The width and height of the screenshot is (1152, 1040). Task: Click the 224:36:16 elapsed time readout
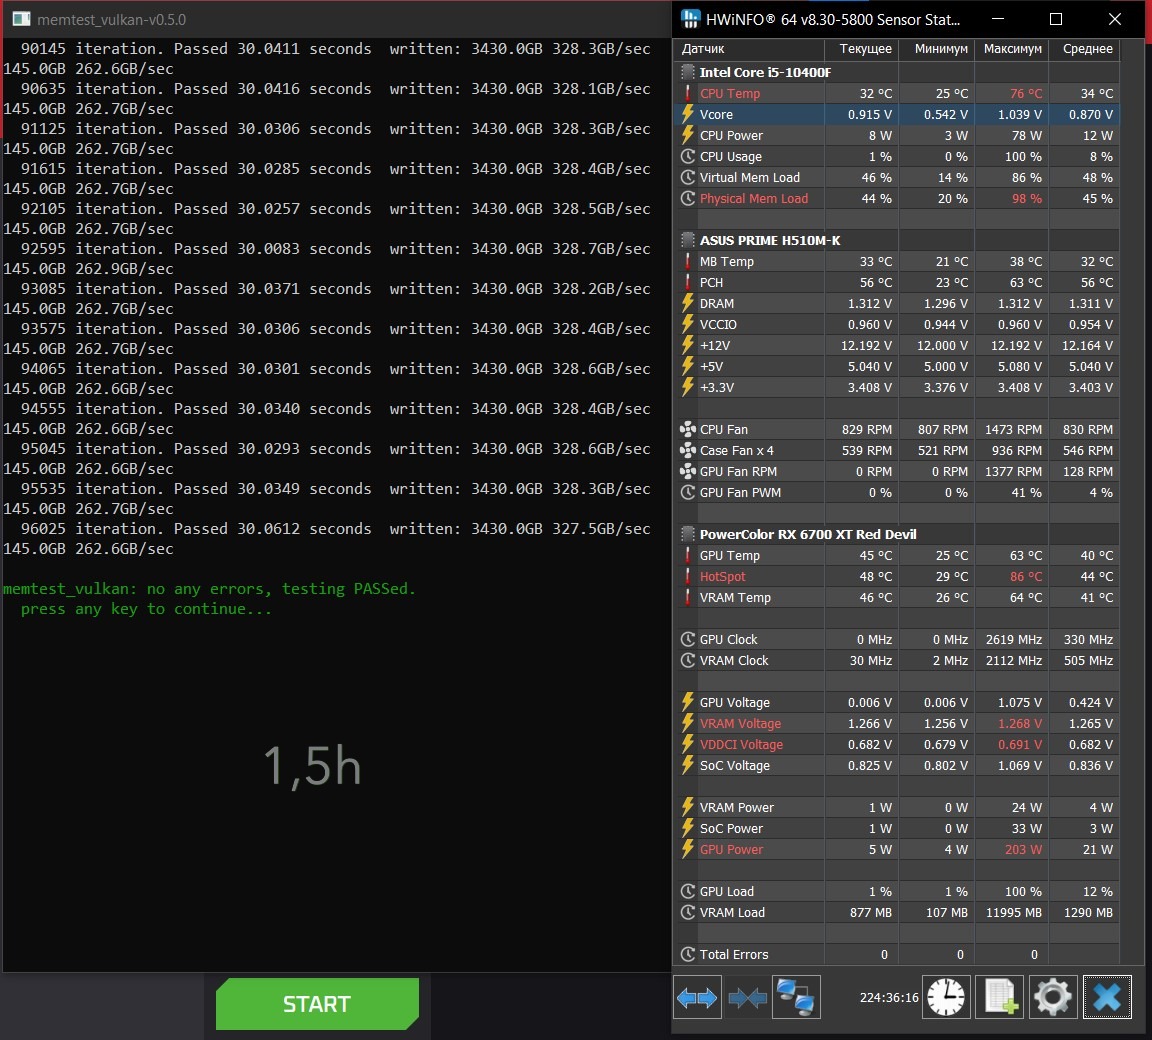pos(889,997)
